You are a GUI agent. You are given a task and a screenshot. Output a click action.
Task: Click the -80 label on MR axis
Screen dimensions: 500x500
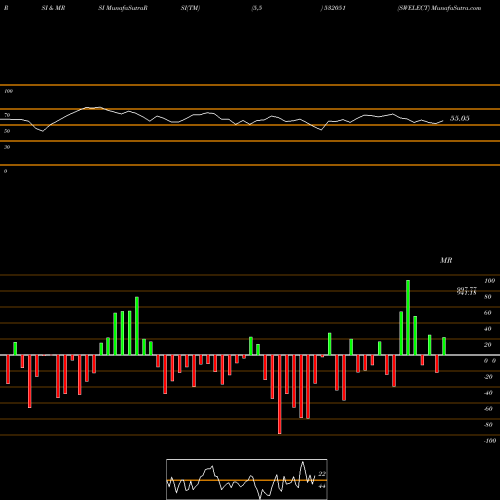tap(488, 425)
